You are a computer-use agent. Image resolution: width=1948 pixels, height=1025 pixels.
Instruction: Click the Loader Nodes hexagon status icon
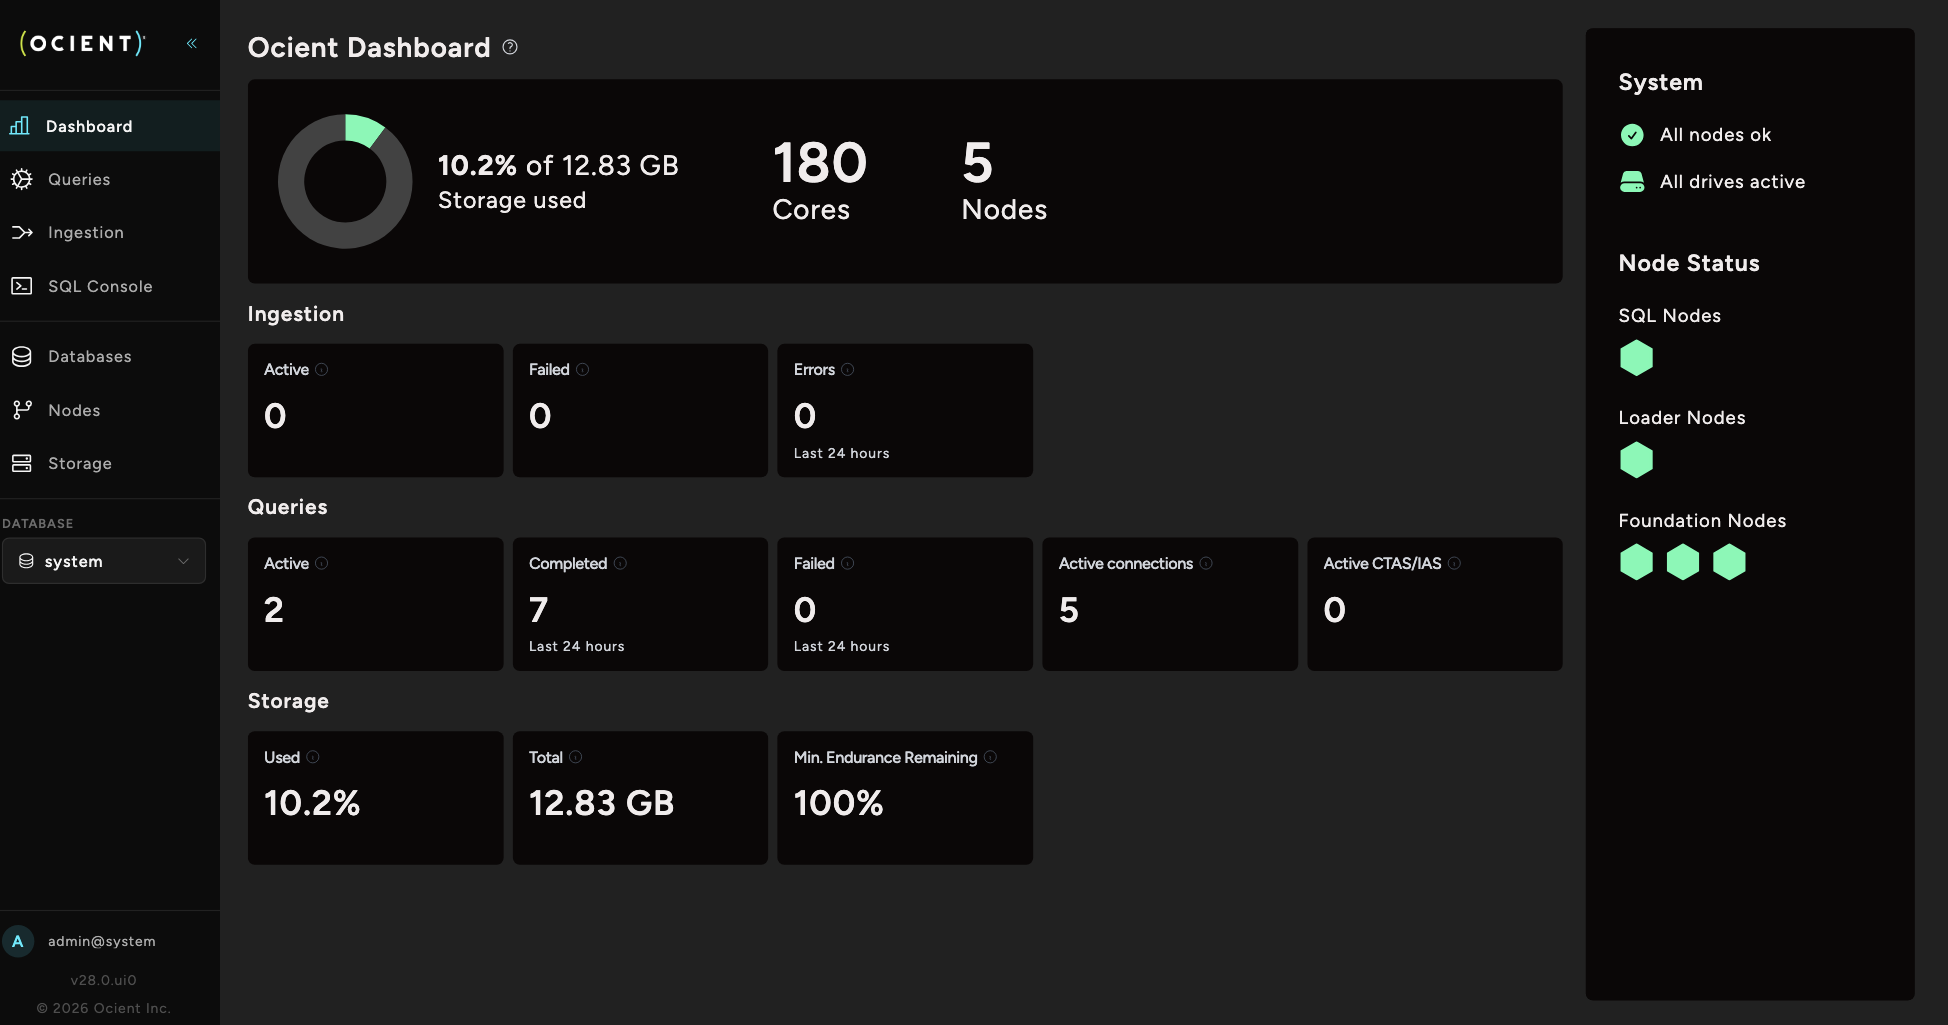(1636, 460)
